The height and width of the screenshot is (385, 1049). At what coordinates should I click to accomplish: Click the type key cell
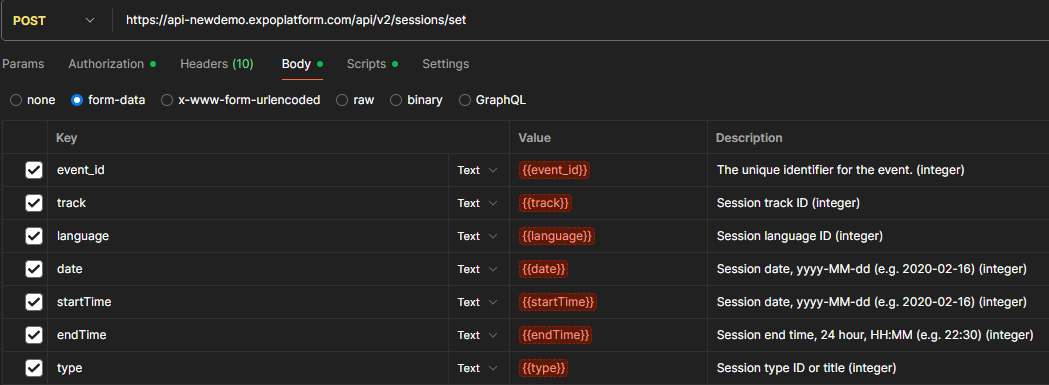pyautogui.click(x=248, y=368)
